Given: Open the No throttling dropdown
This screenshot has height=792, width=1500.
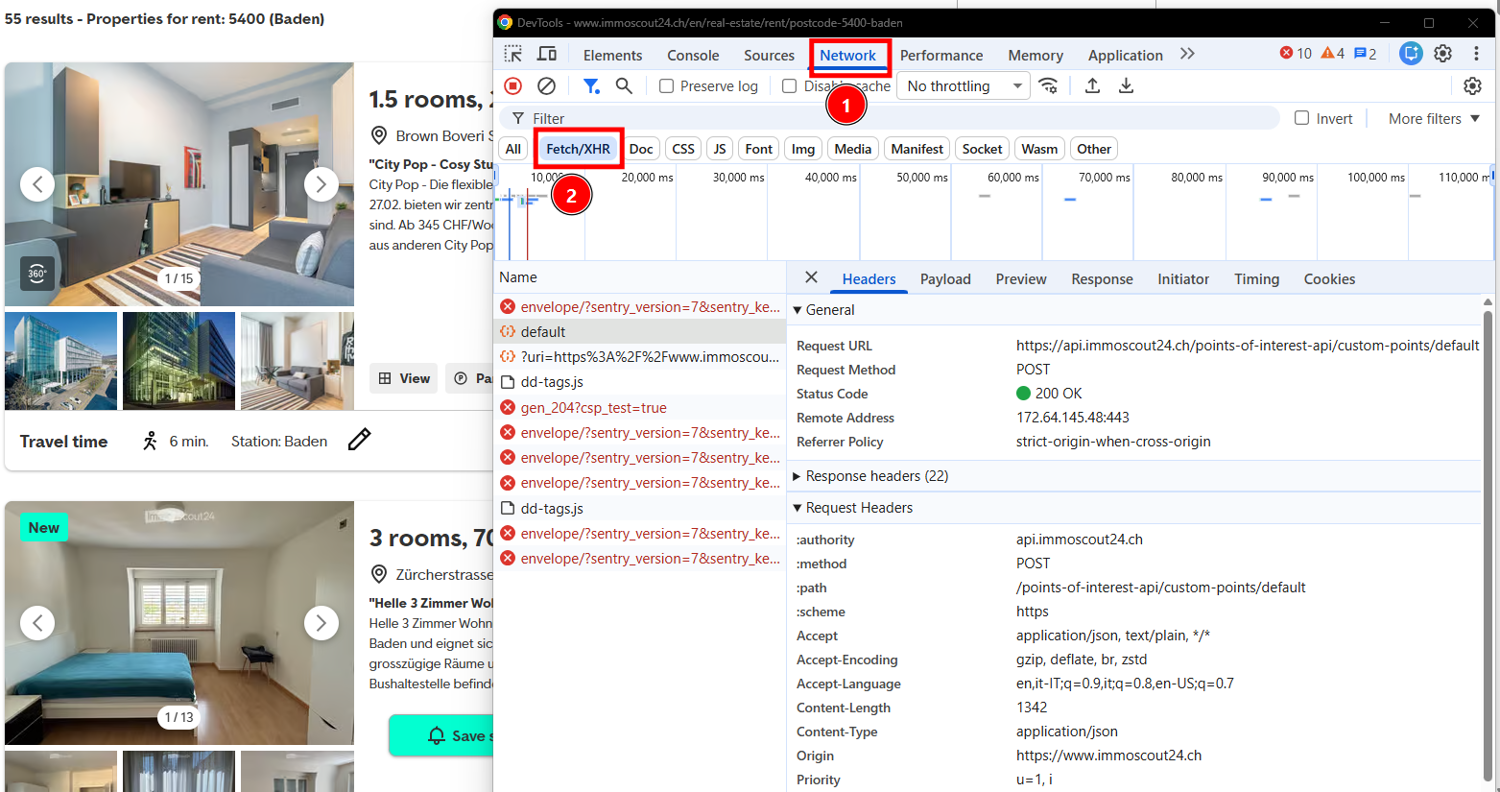Looking at the screenshot, I should pos(963,86).
